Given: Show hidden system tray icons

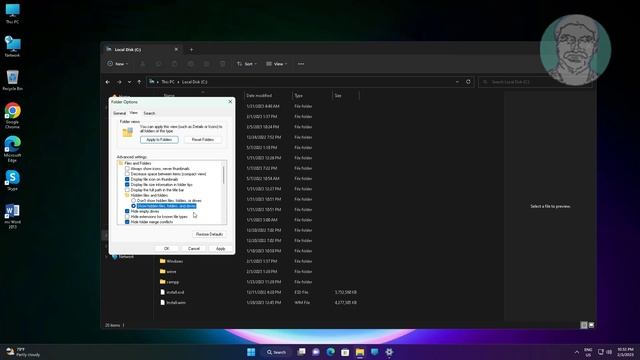Looking at the screenshot, I should click(577, 352).
